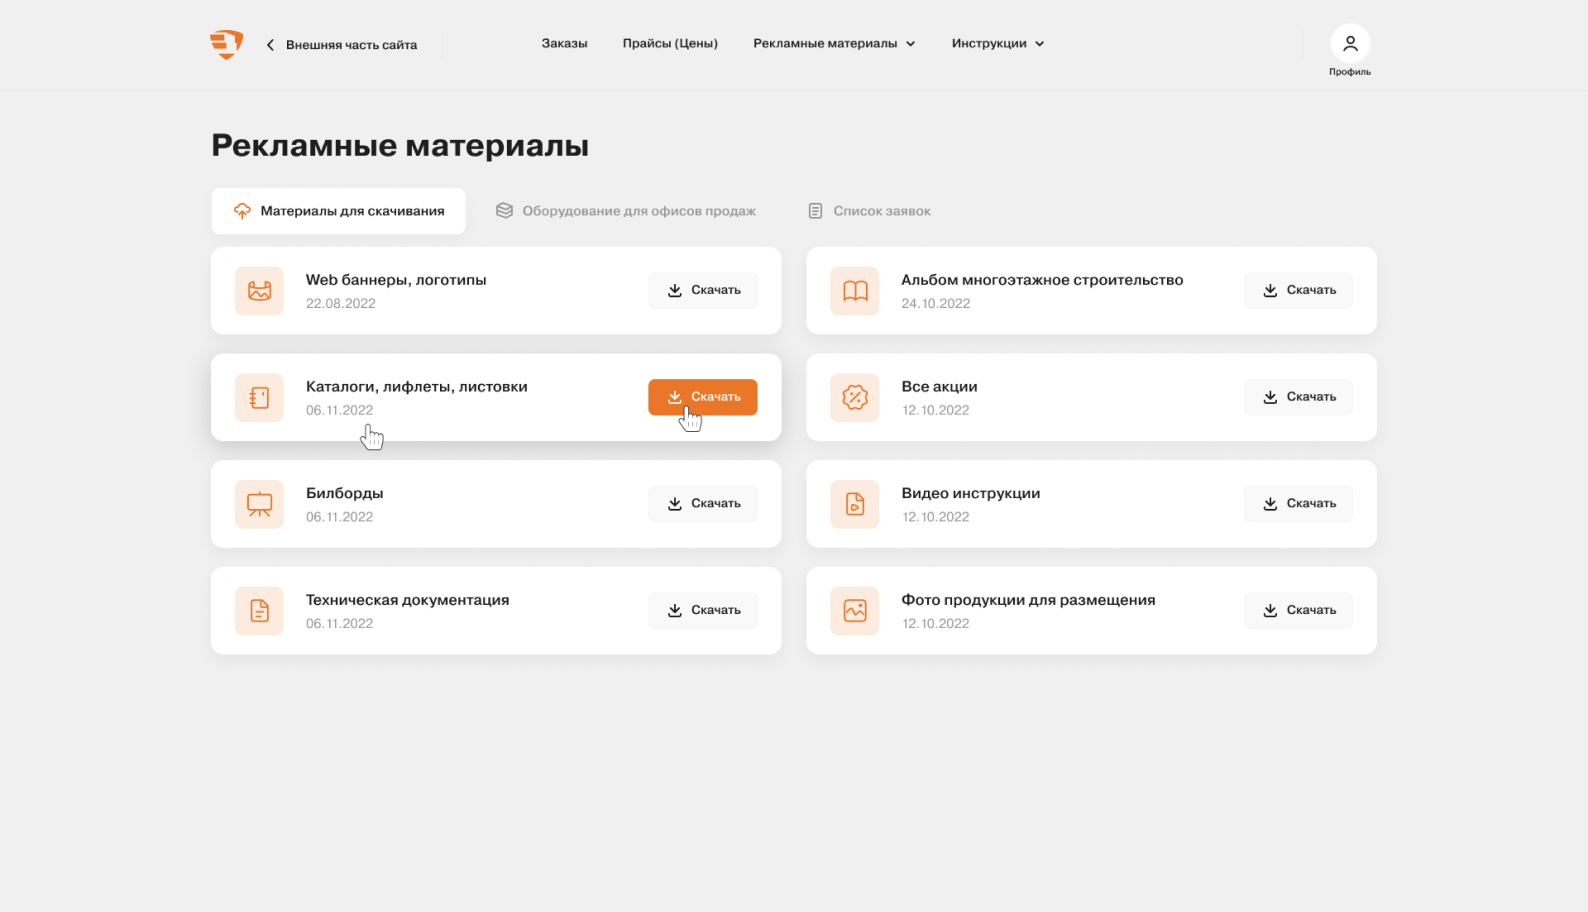
Task: Click the Фото продукции picture icon
Action: [x=855, y=611]
